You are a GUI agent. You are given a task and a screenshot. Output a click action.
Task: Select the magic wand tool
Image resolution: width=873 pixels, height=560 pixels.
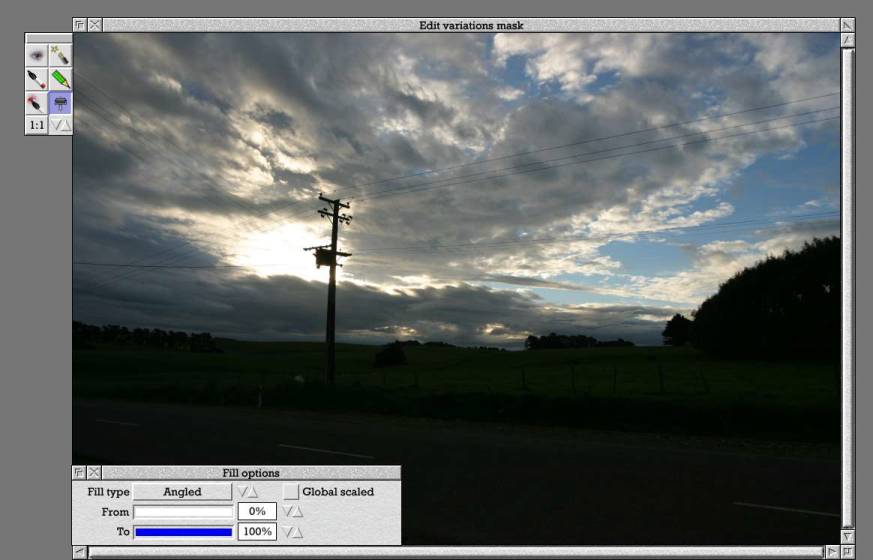coord(60,56)
